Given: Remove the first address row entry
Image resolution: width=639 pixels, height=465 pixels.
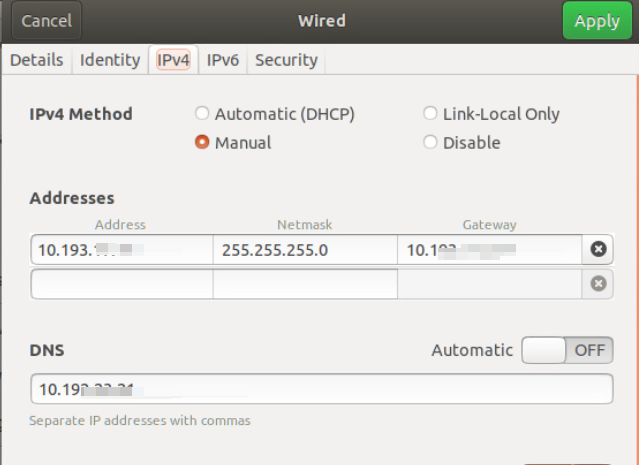Looking at the screenshot, I should pyautogui.click(x=598, y=249).
